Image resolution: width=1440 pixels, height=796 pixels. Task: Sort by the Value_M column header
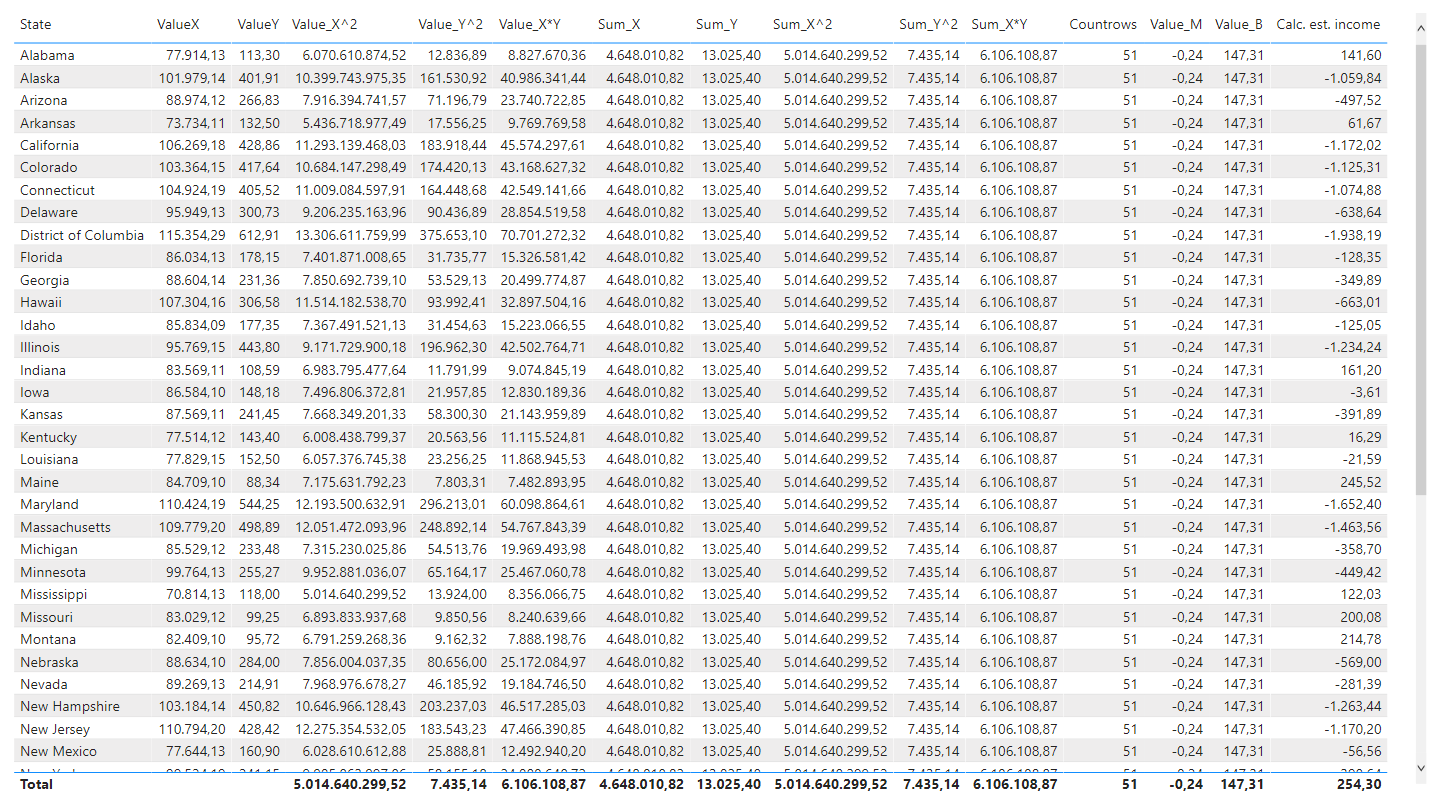pyautogui.click(x=1176, y=24)
